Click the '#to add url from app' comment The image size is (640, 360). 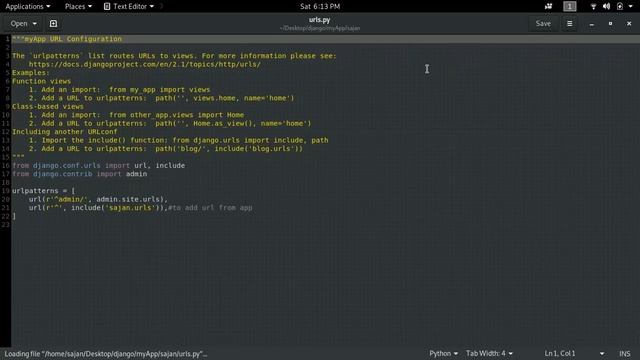click(x=210, y=208)
